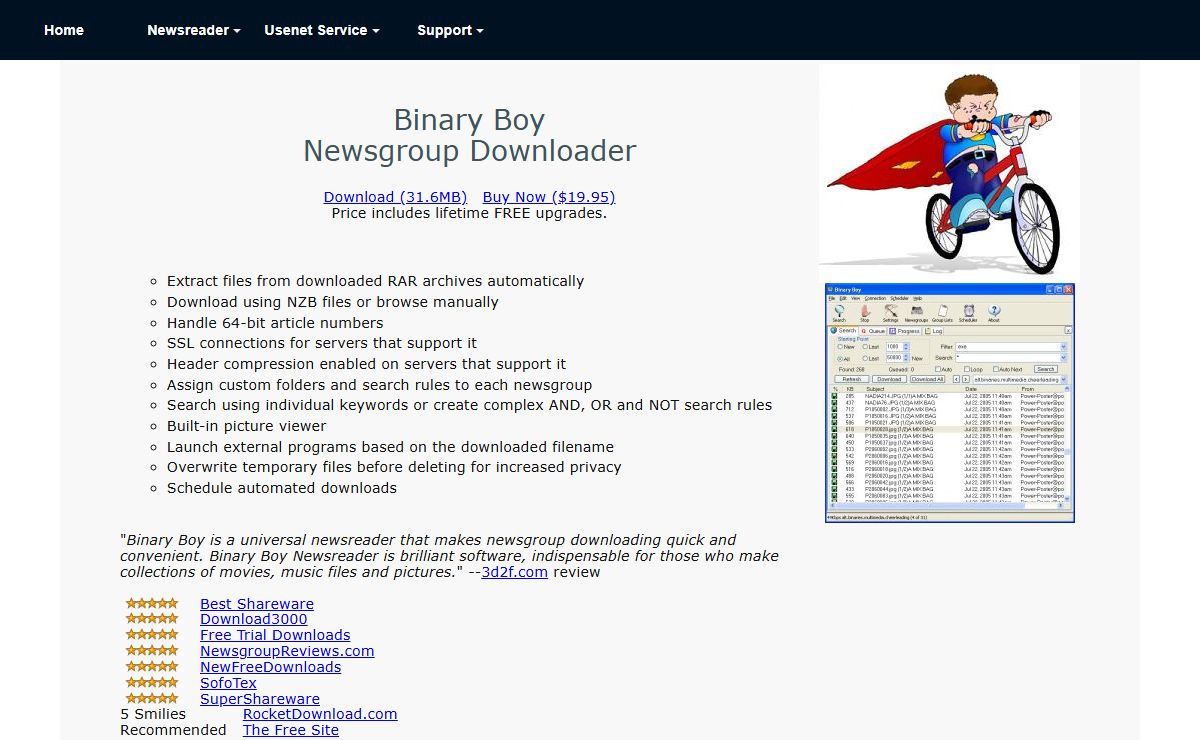Follow the Free Trial Downloads link
1200x740 pixels.
click(275, 635)
